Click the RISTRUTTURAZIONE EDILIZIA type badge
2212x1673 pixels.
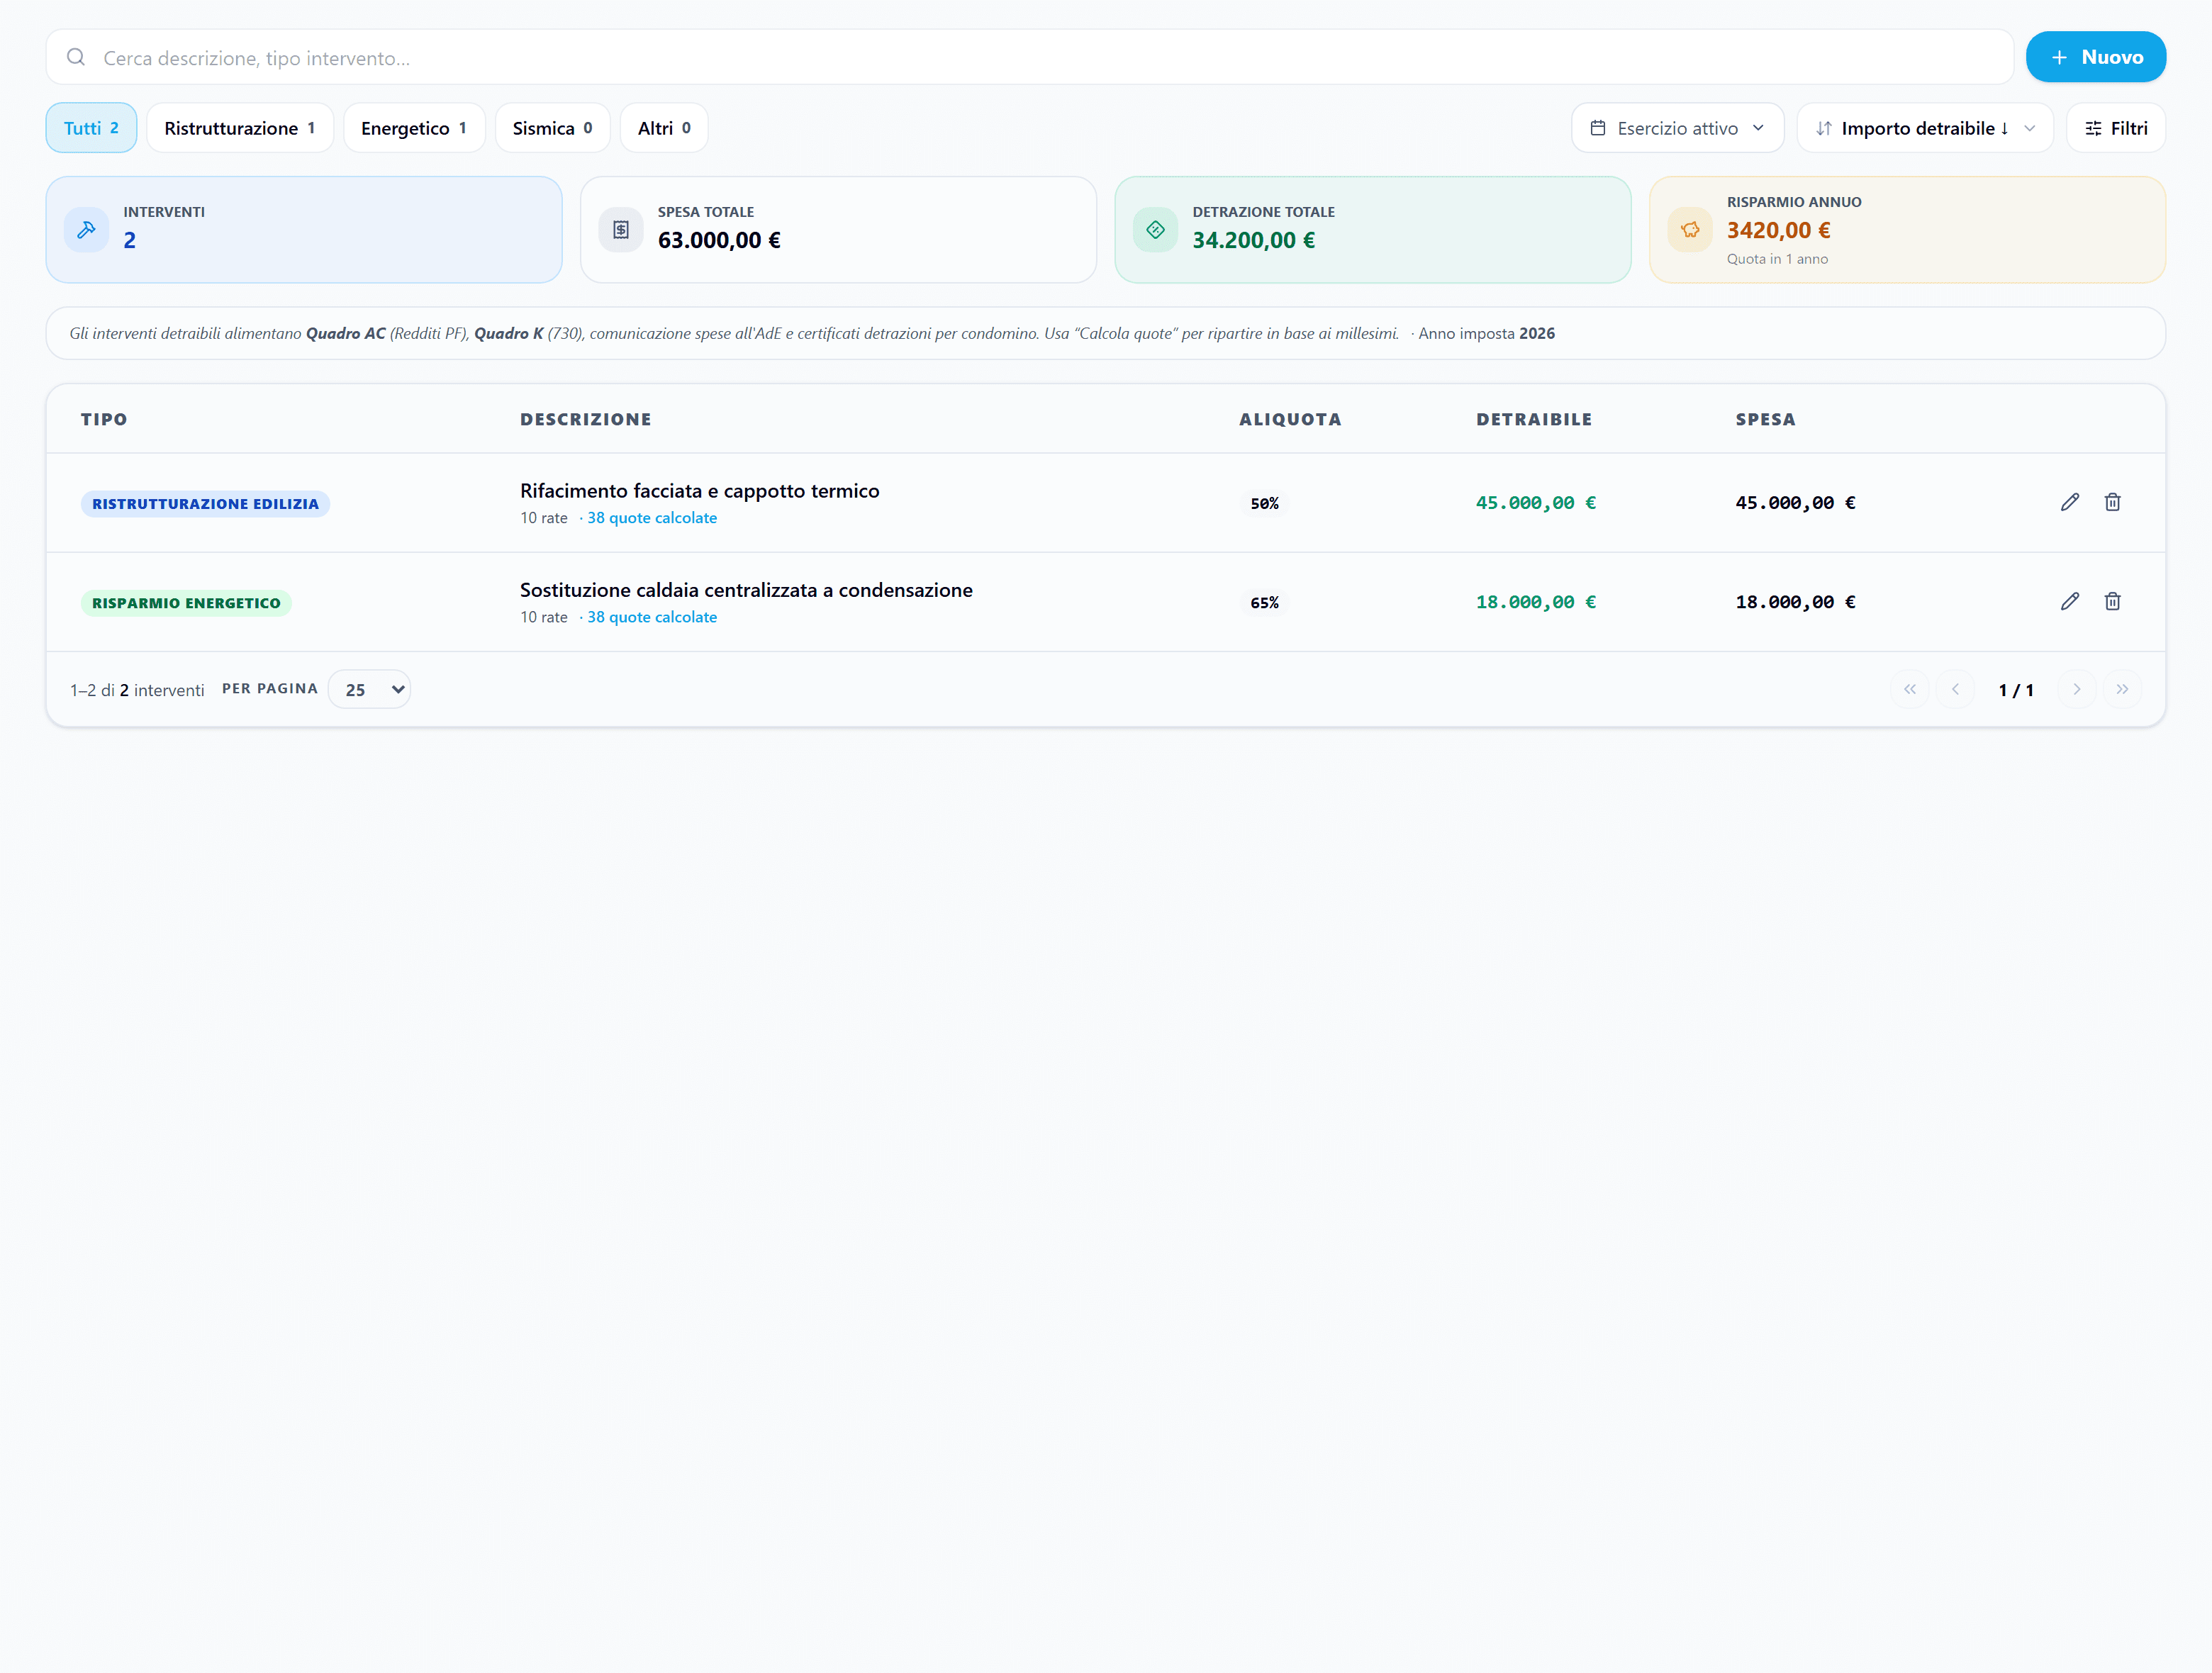(x=205, y=503)
